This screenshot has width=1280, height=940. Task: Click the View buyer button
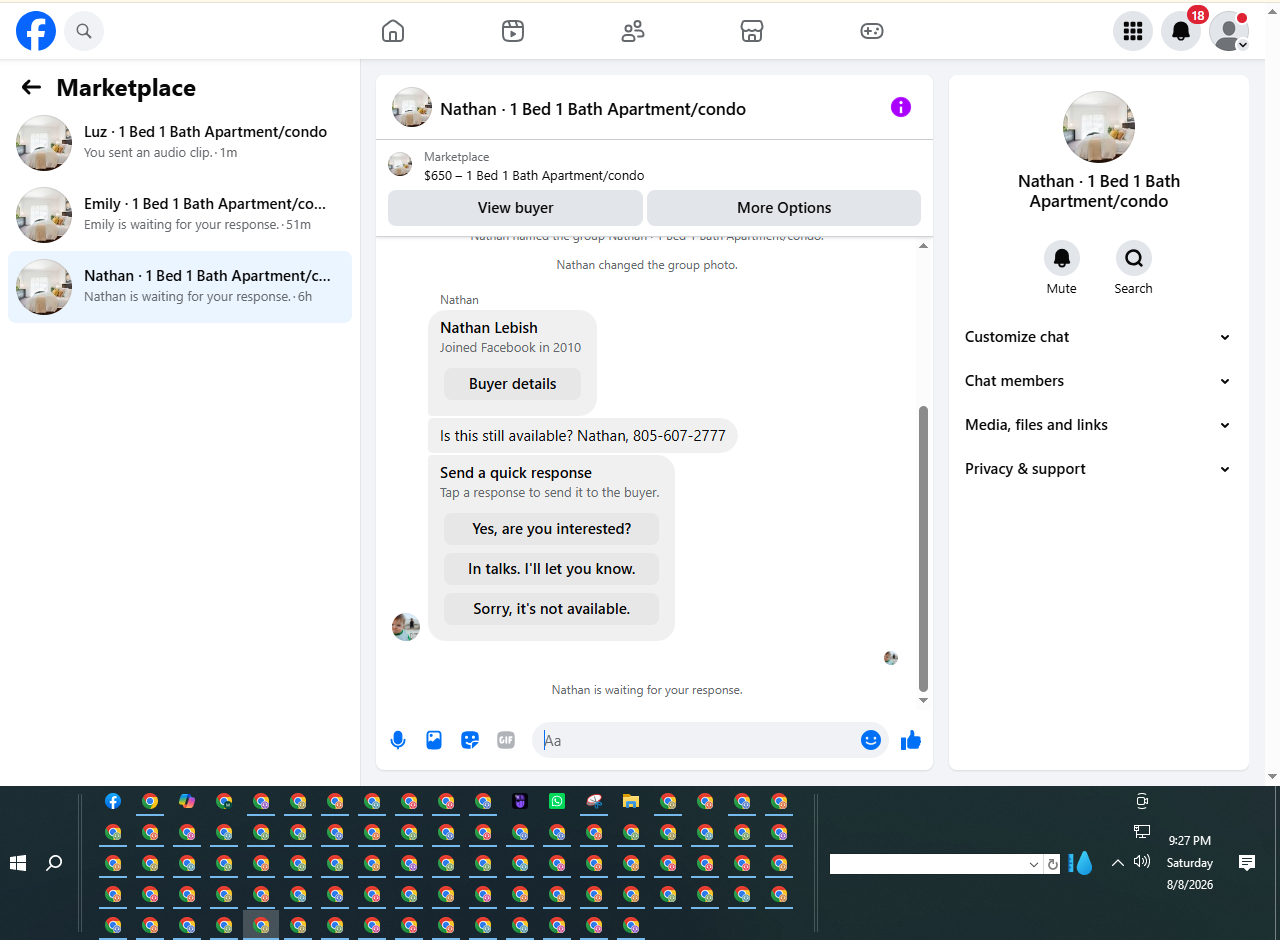(x=515, y=208)
